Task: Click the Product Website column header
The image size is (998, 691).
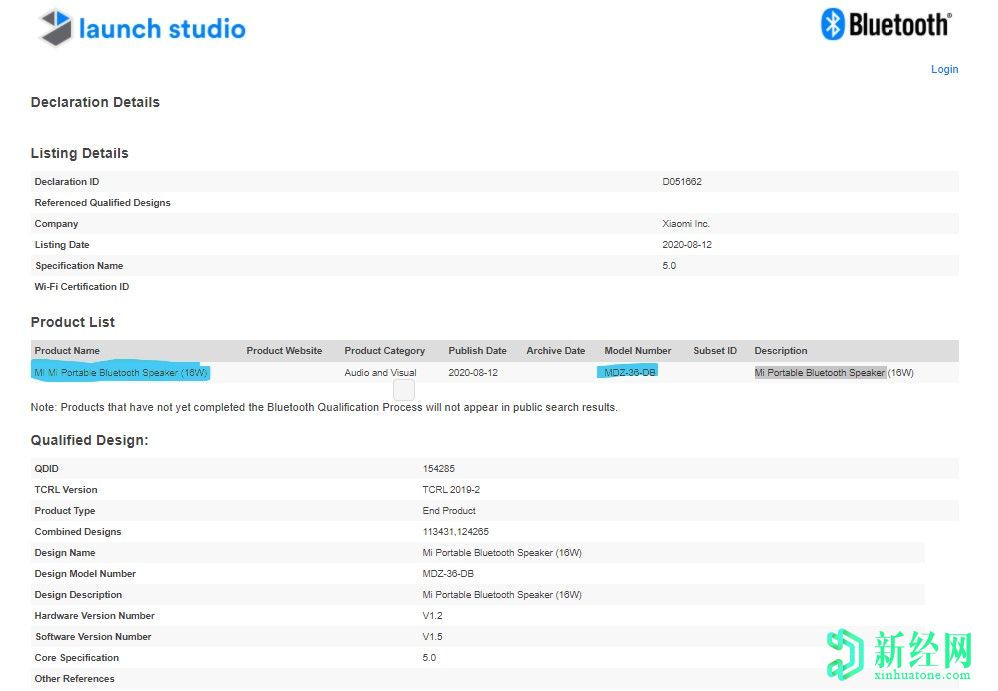Action: [x=284, y=351]
